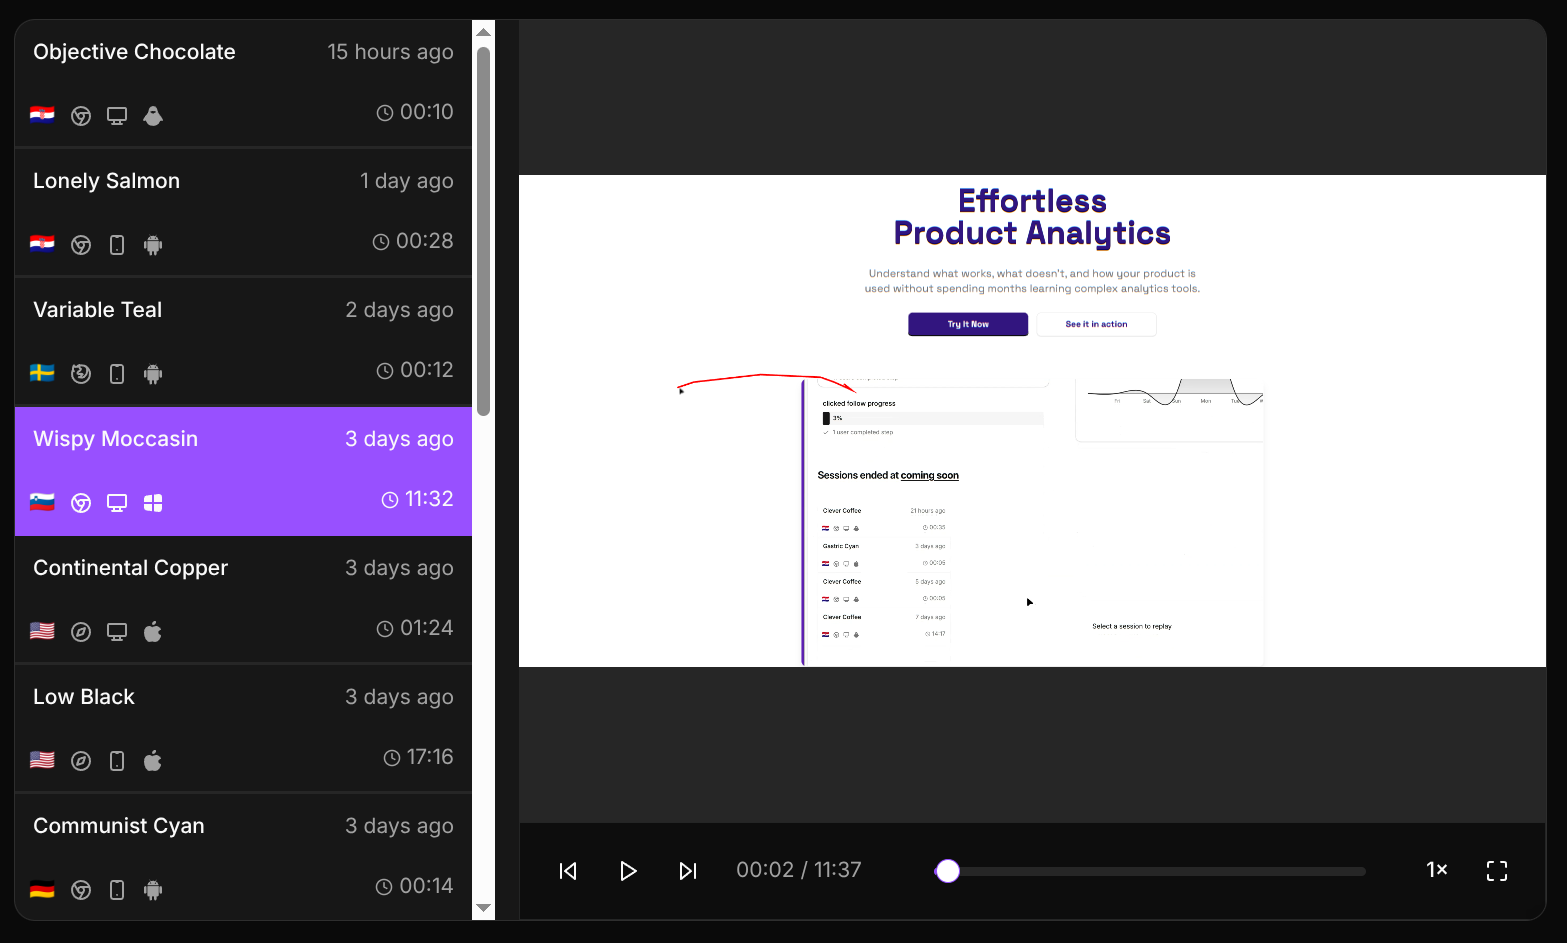The height and width of the screenshot is (943, 1567).
Task: Click the desktop monitor icon for Wispy Moccasin
Action: click(x=117, y=502)
